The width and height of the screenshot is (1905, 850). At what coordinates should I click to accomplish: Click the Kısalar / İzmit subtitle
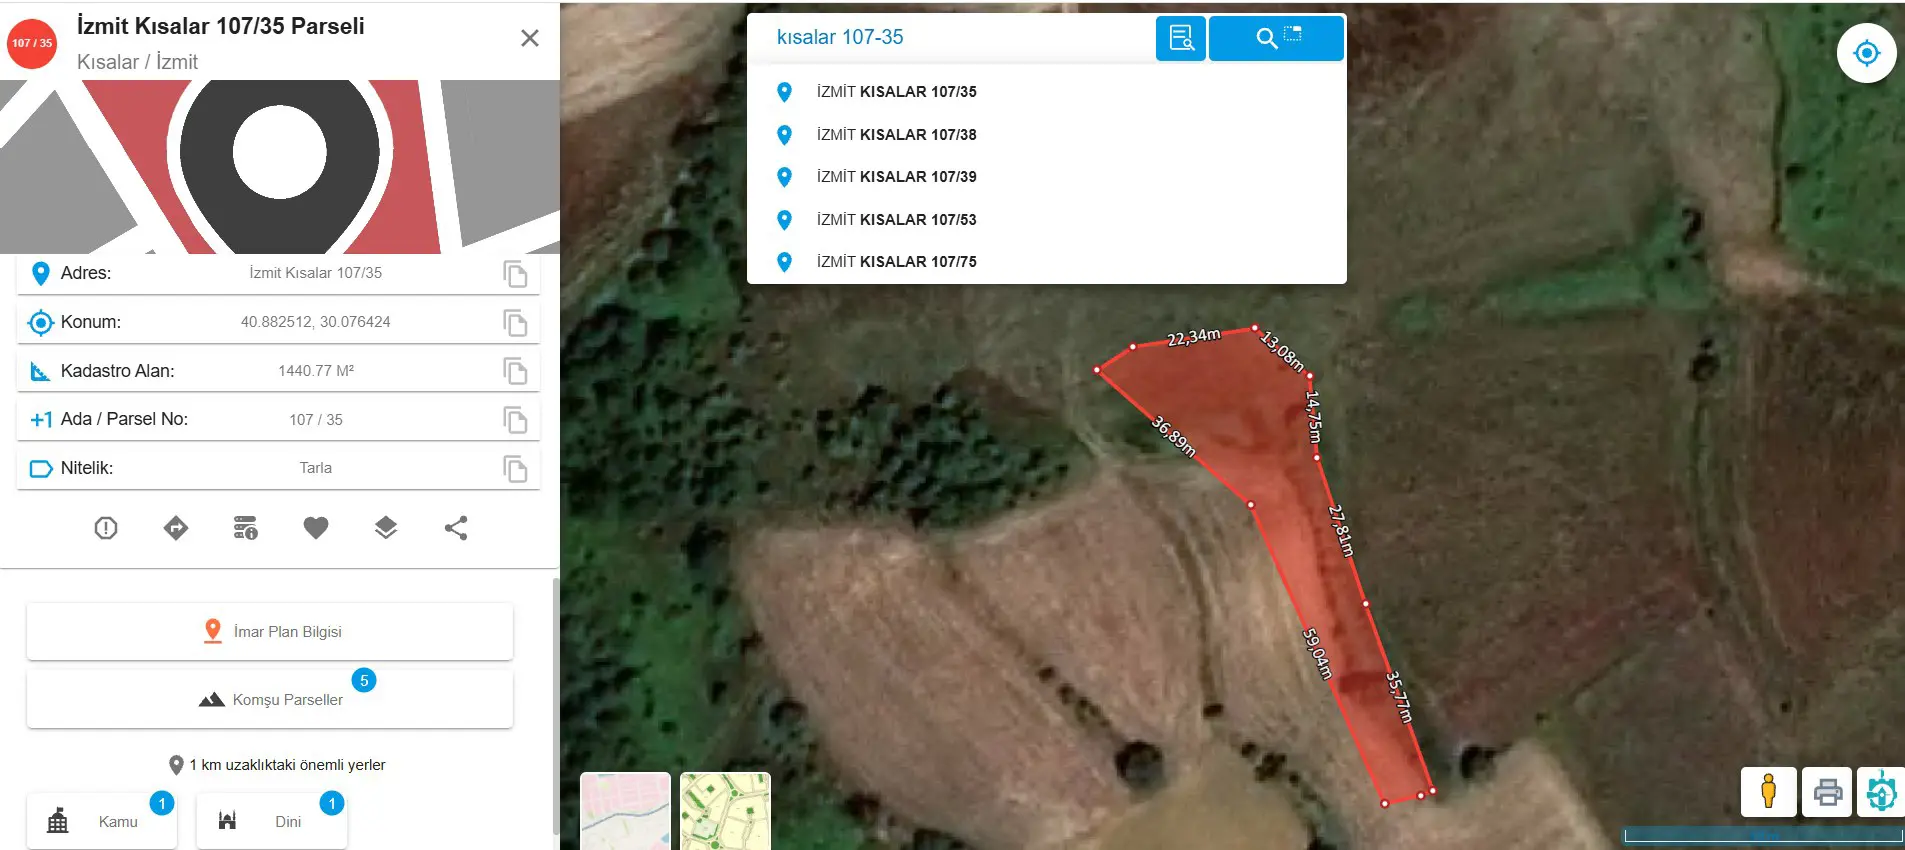[x=137, y=62]
